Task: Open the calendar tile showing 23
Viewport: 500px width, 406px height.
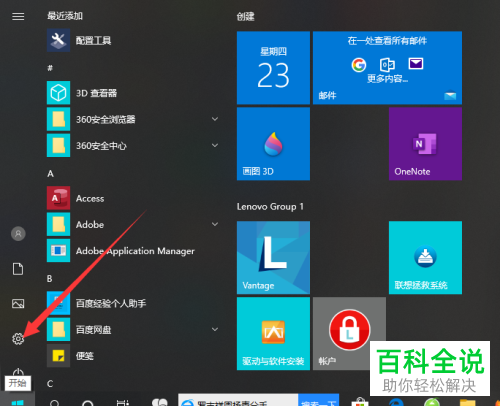Action: click(273, 68)
